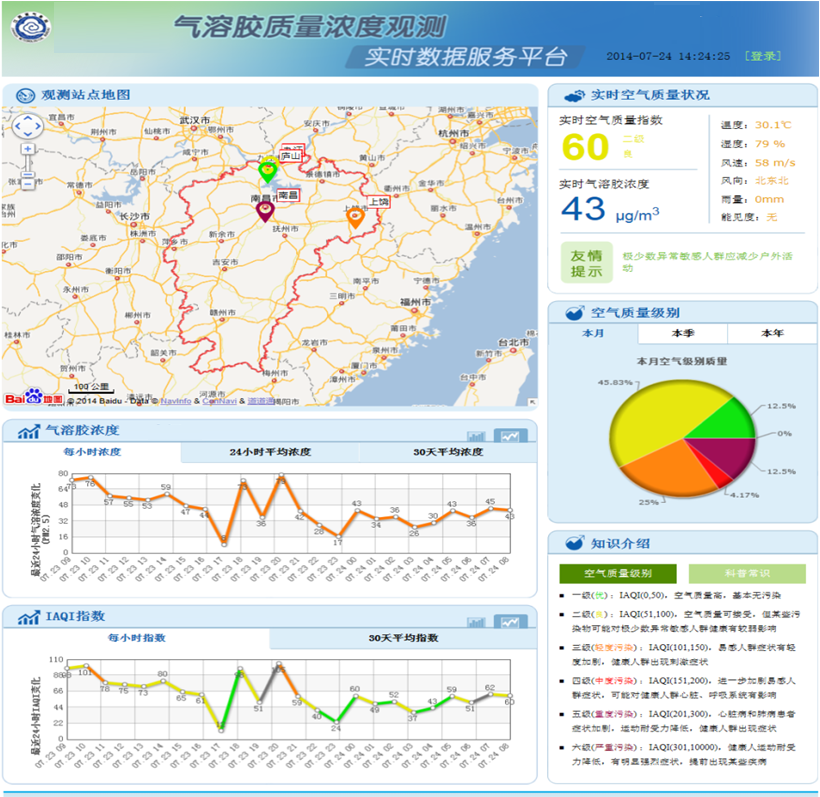Viewport: 820px width, 797px height.
Task: Select the green 庐山 station marker
Action: [267, 170]
